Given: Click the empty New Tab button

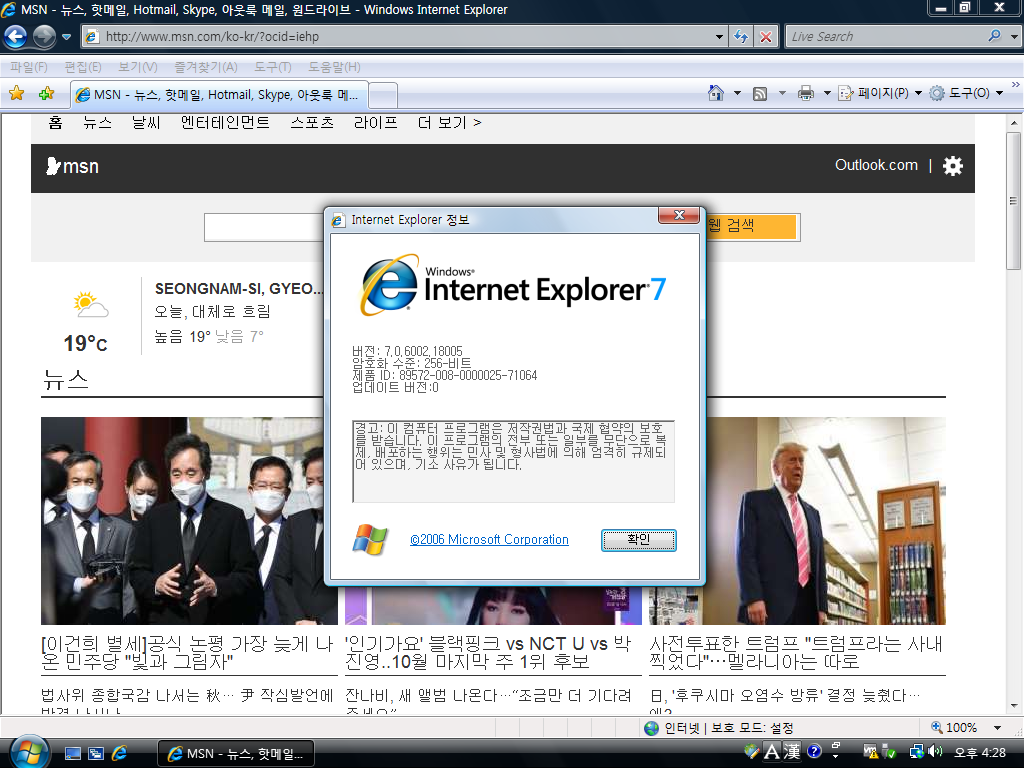Looking at the screenshot, I should (383, 95).
